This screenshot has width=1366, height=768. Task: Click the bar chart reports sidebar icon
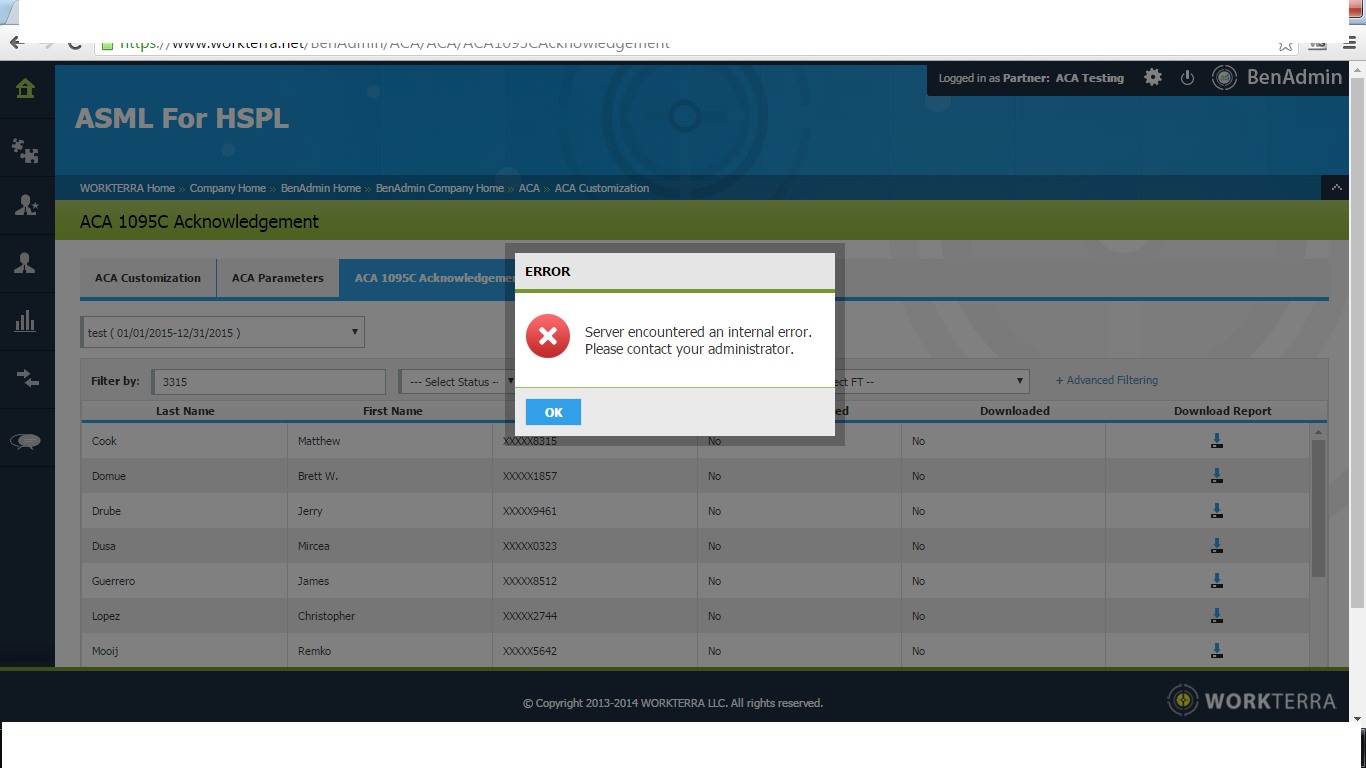(26, 321)
